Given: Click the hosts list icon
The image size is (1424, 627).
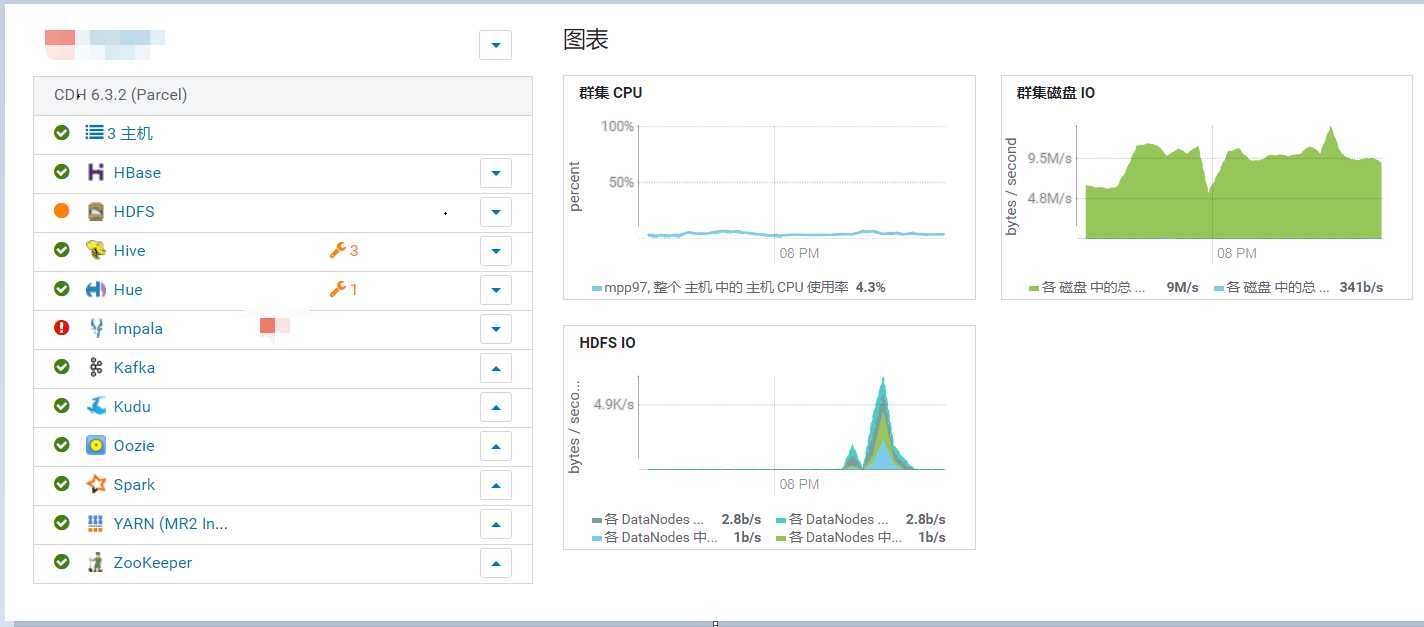Looking at the screenshot, I should click(x=95, y=132).
